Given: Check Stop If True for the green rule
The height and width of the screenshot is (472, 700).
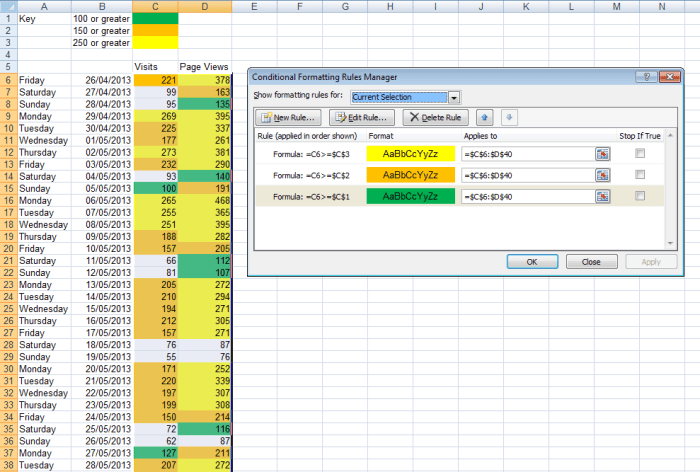Looking at the screenshot, I should (x=640, y=196).
